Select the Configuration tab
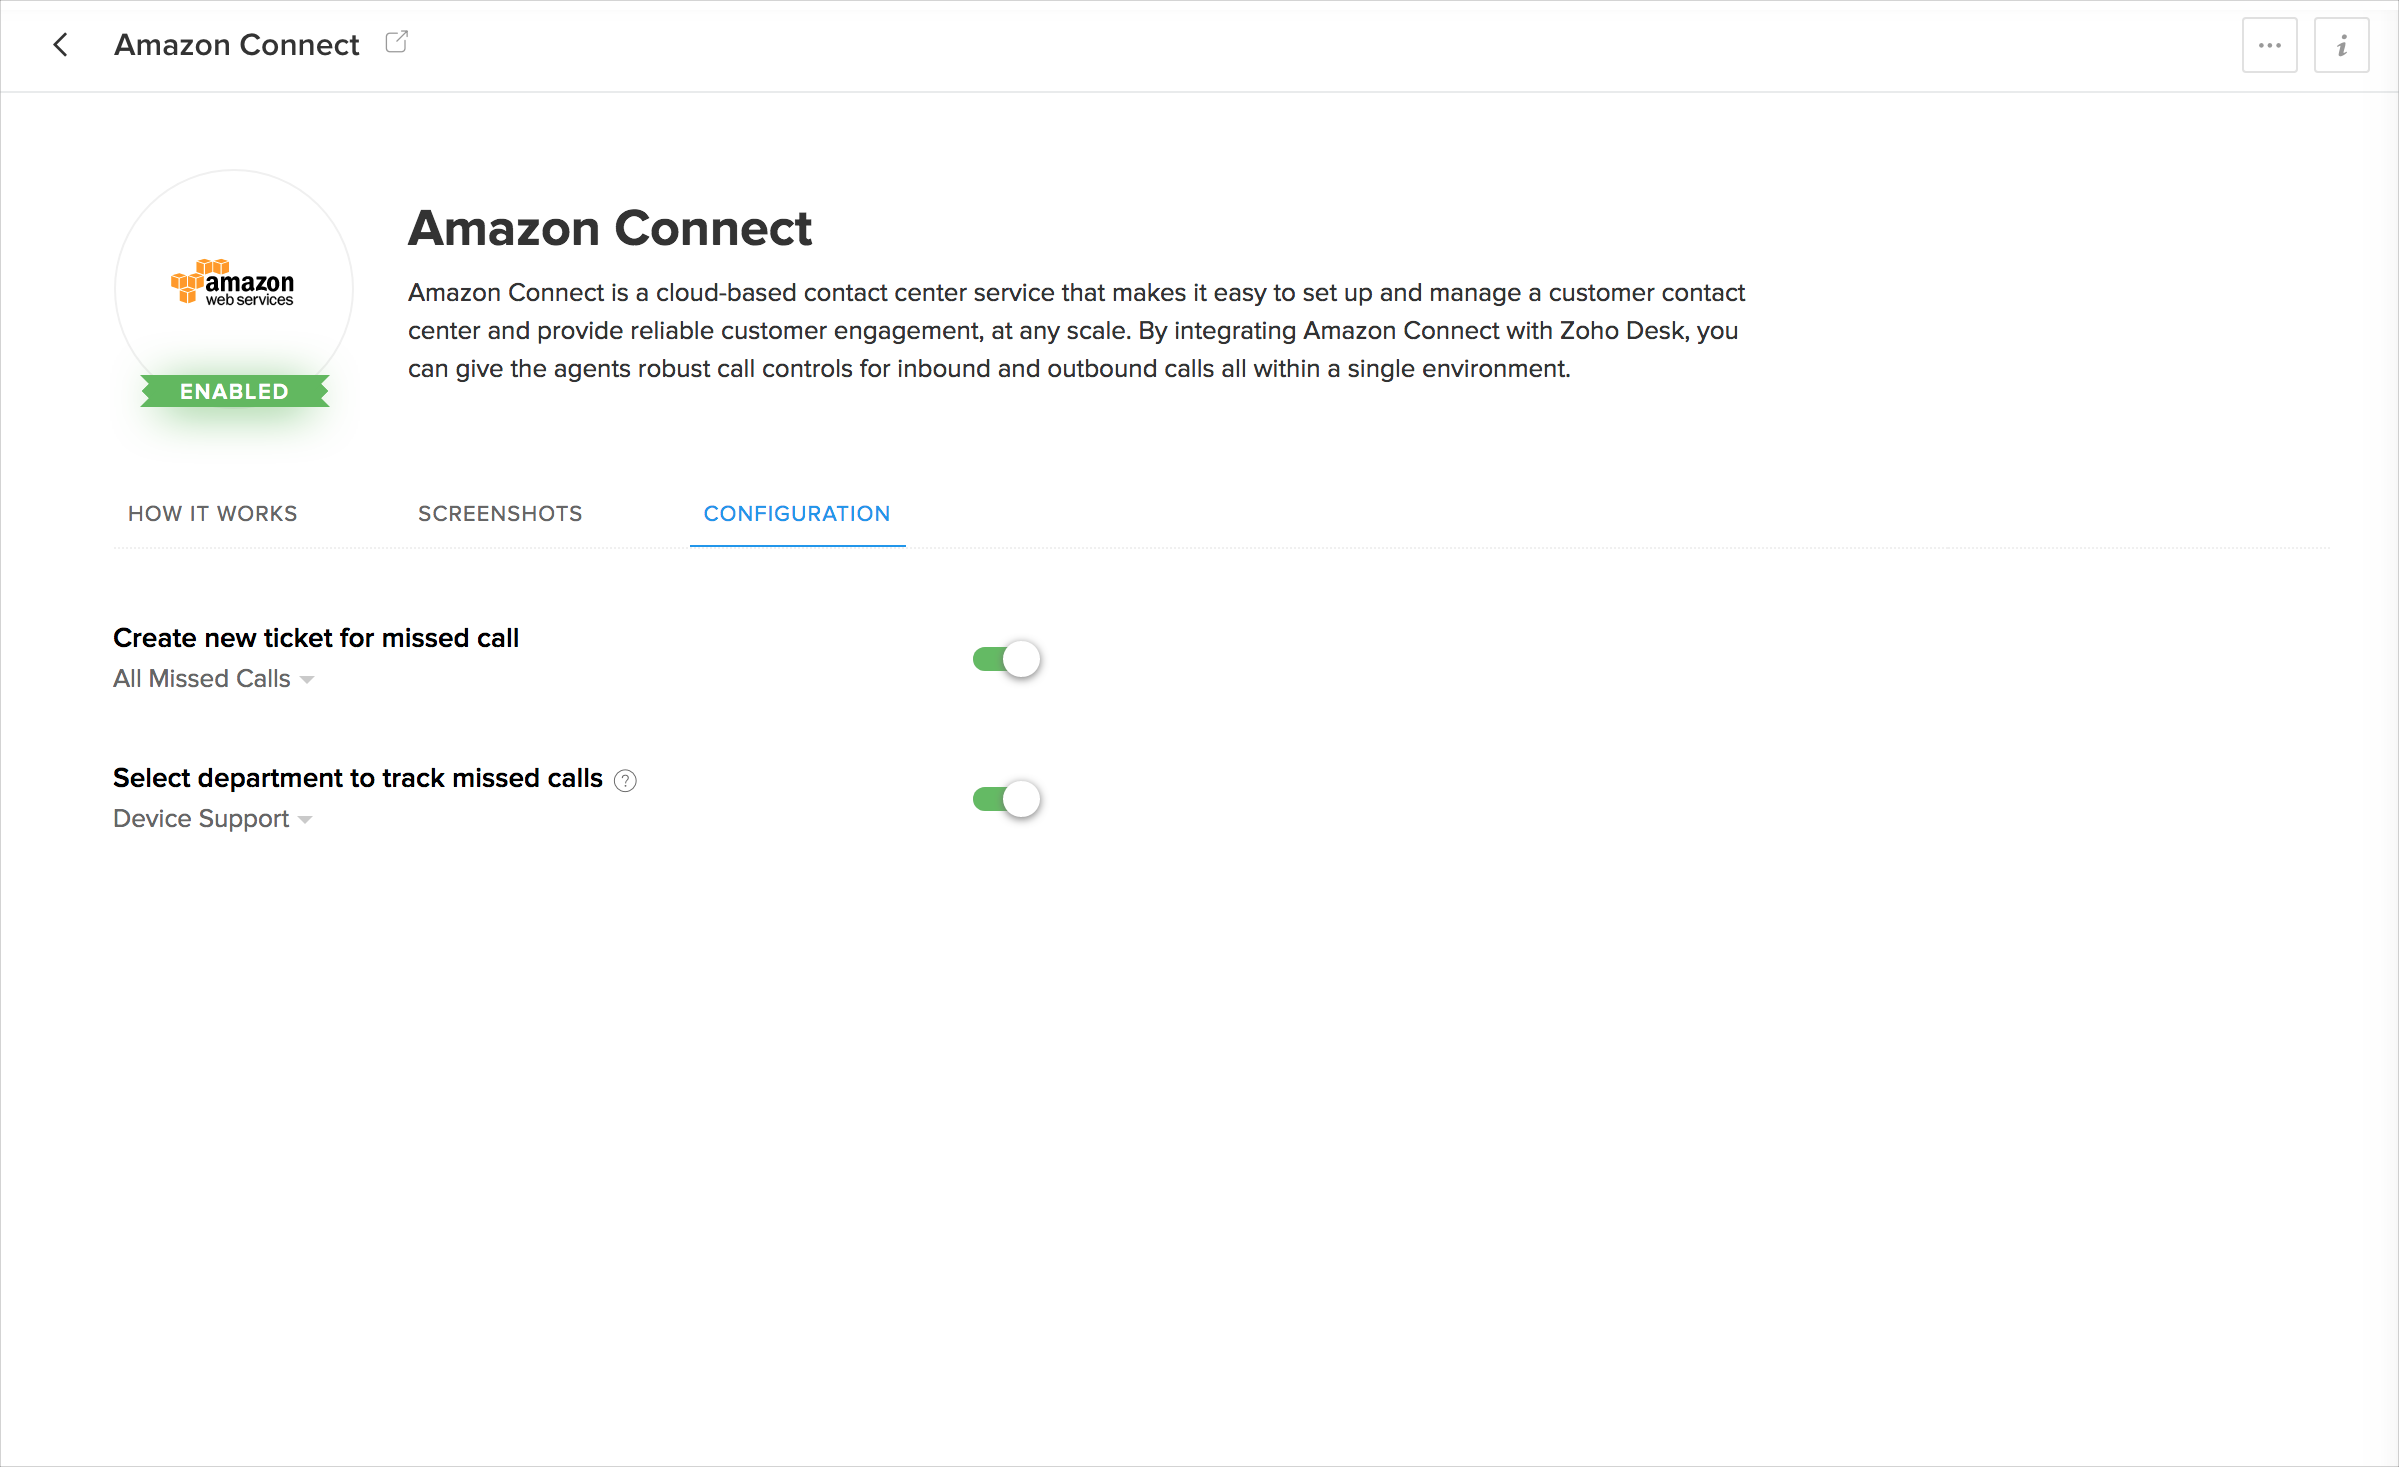 797,513
